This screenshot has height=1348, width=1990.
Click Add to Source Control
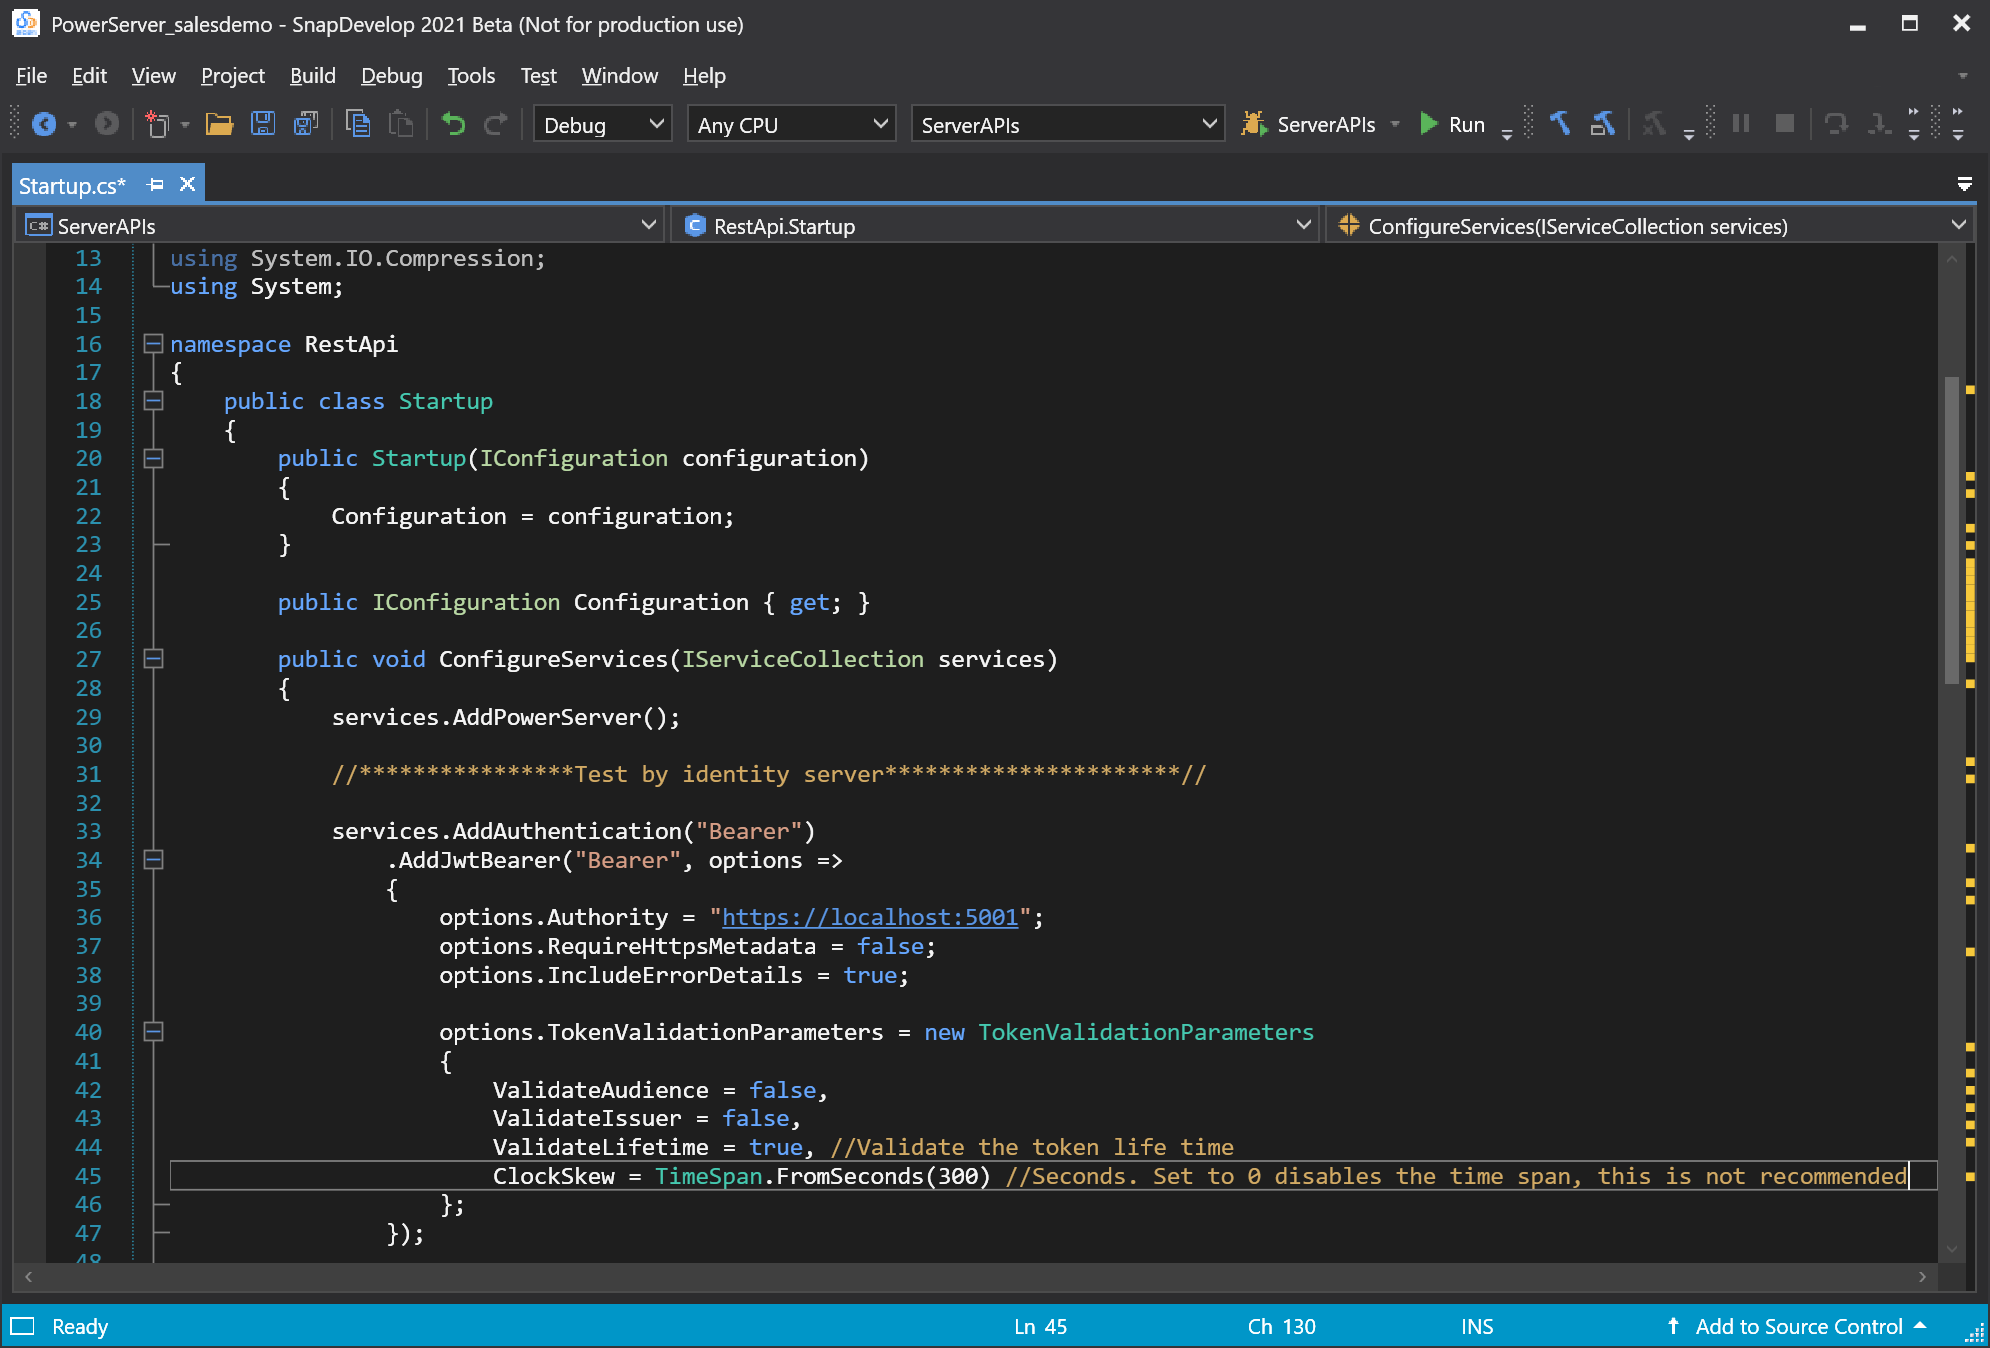(x=1797, y=1326)
